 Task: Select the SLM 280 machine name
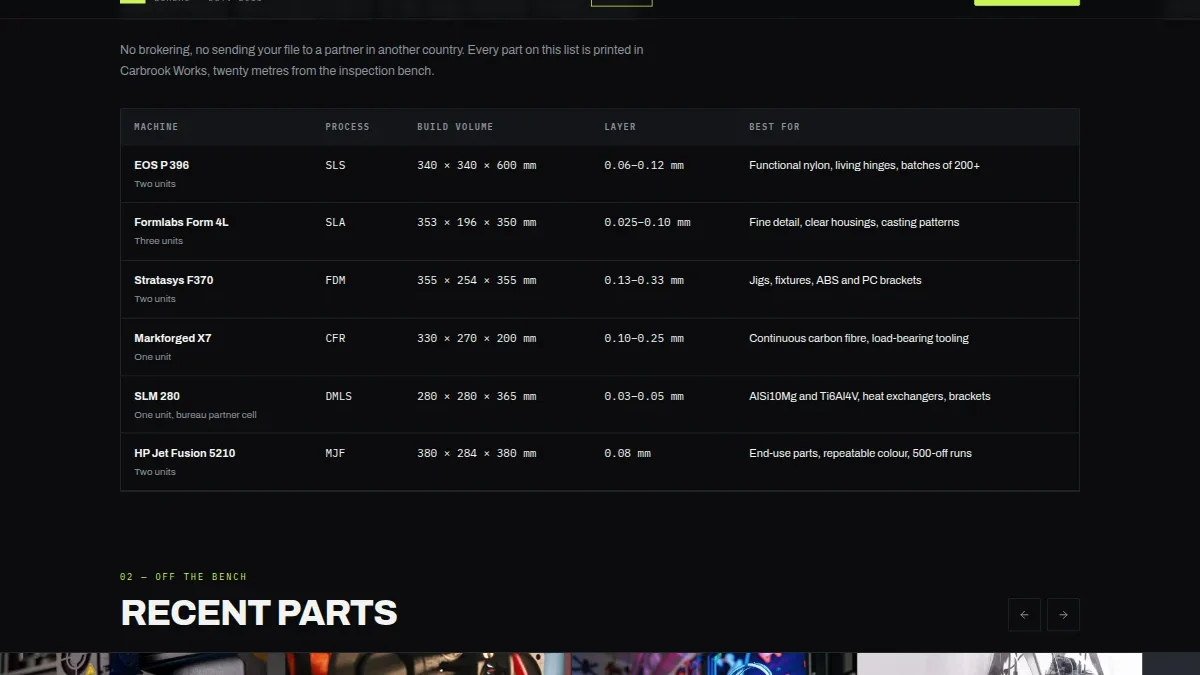(157, 396)
